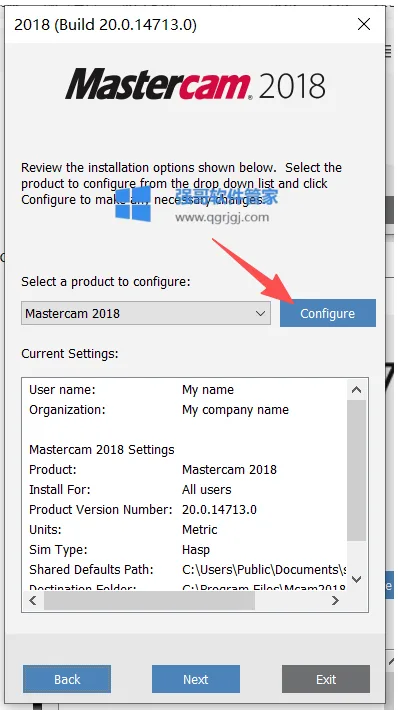
Task: Click the 'Mastercam 2018 Settings' heading row
Action: 102,450
